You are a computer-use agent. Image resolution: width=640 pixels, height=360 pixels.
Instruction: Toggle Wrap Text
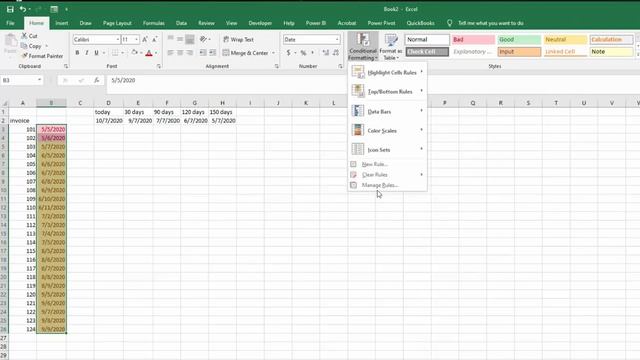[x=238, y=39]
